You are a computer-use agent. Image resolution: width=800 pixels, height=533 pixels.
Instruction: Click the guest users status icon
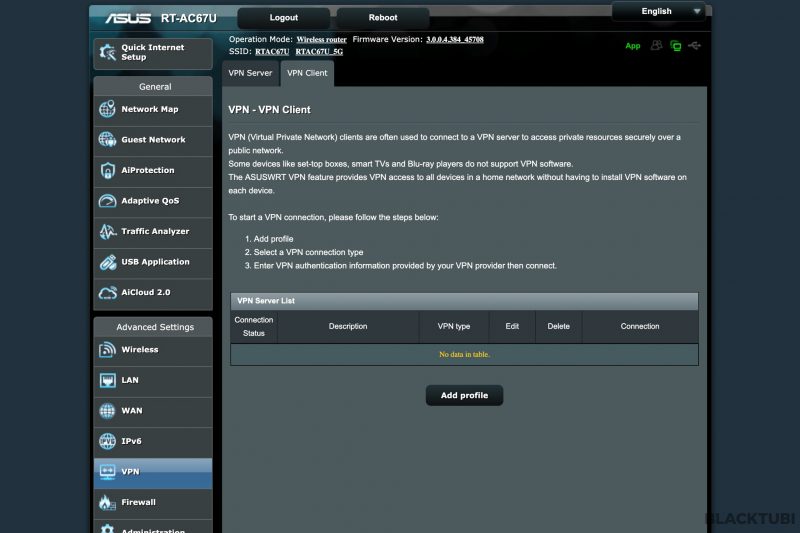[x=657, y=45]
